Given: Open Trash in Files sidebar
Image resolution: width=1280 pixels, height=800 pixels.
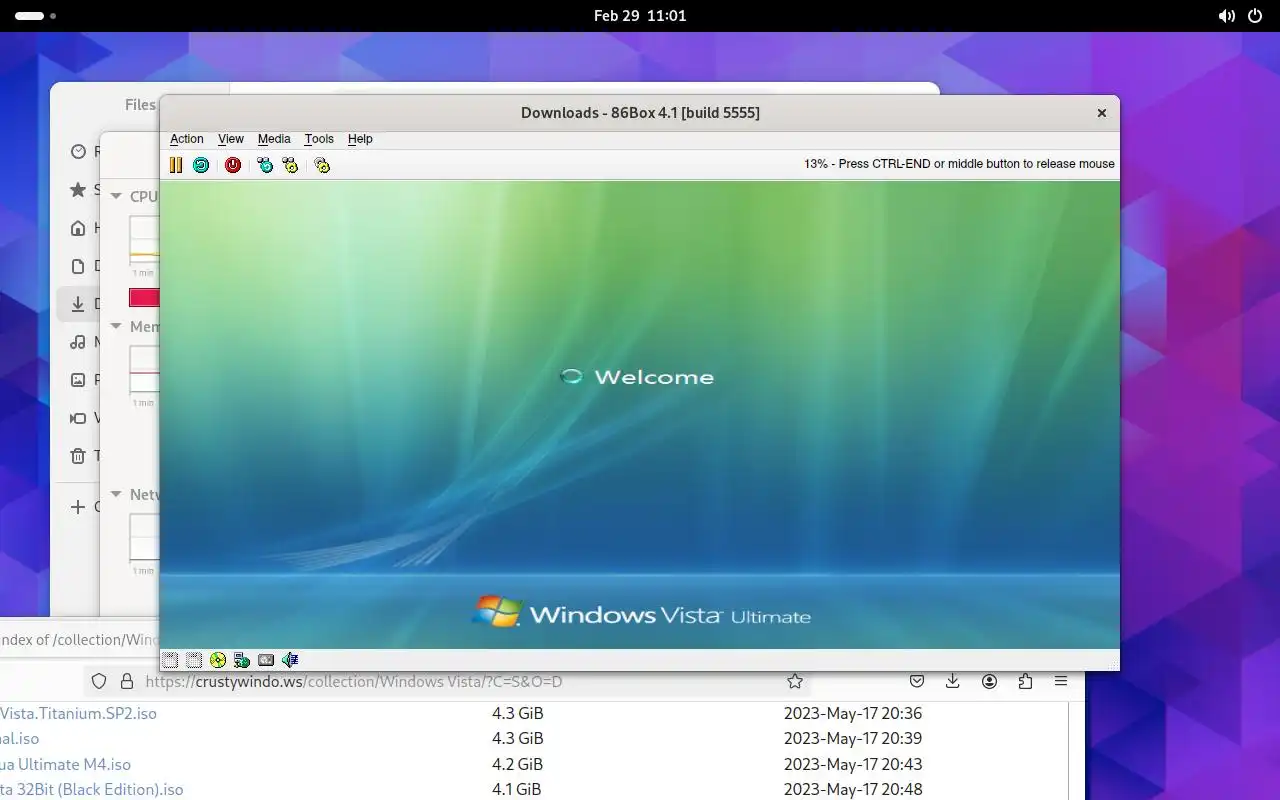Looking at the screenshot, I should pos(78,456).
